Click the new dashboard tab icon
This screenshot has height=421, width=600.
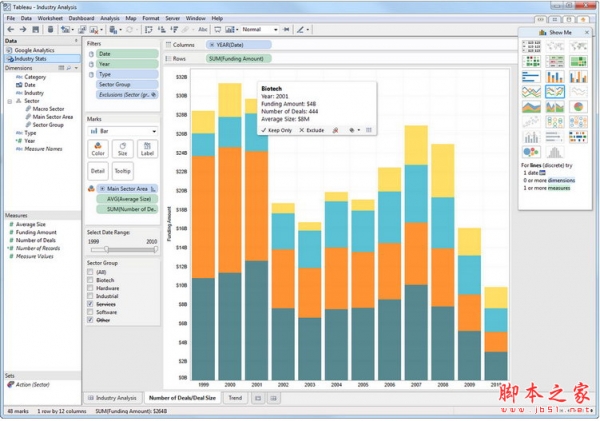pos(273,398)
